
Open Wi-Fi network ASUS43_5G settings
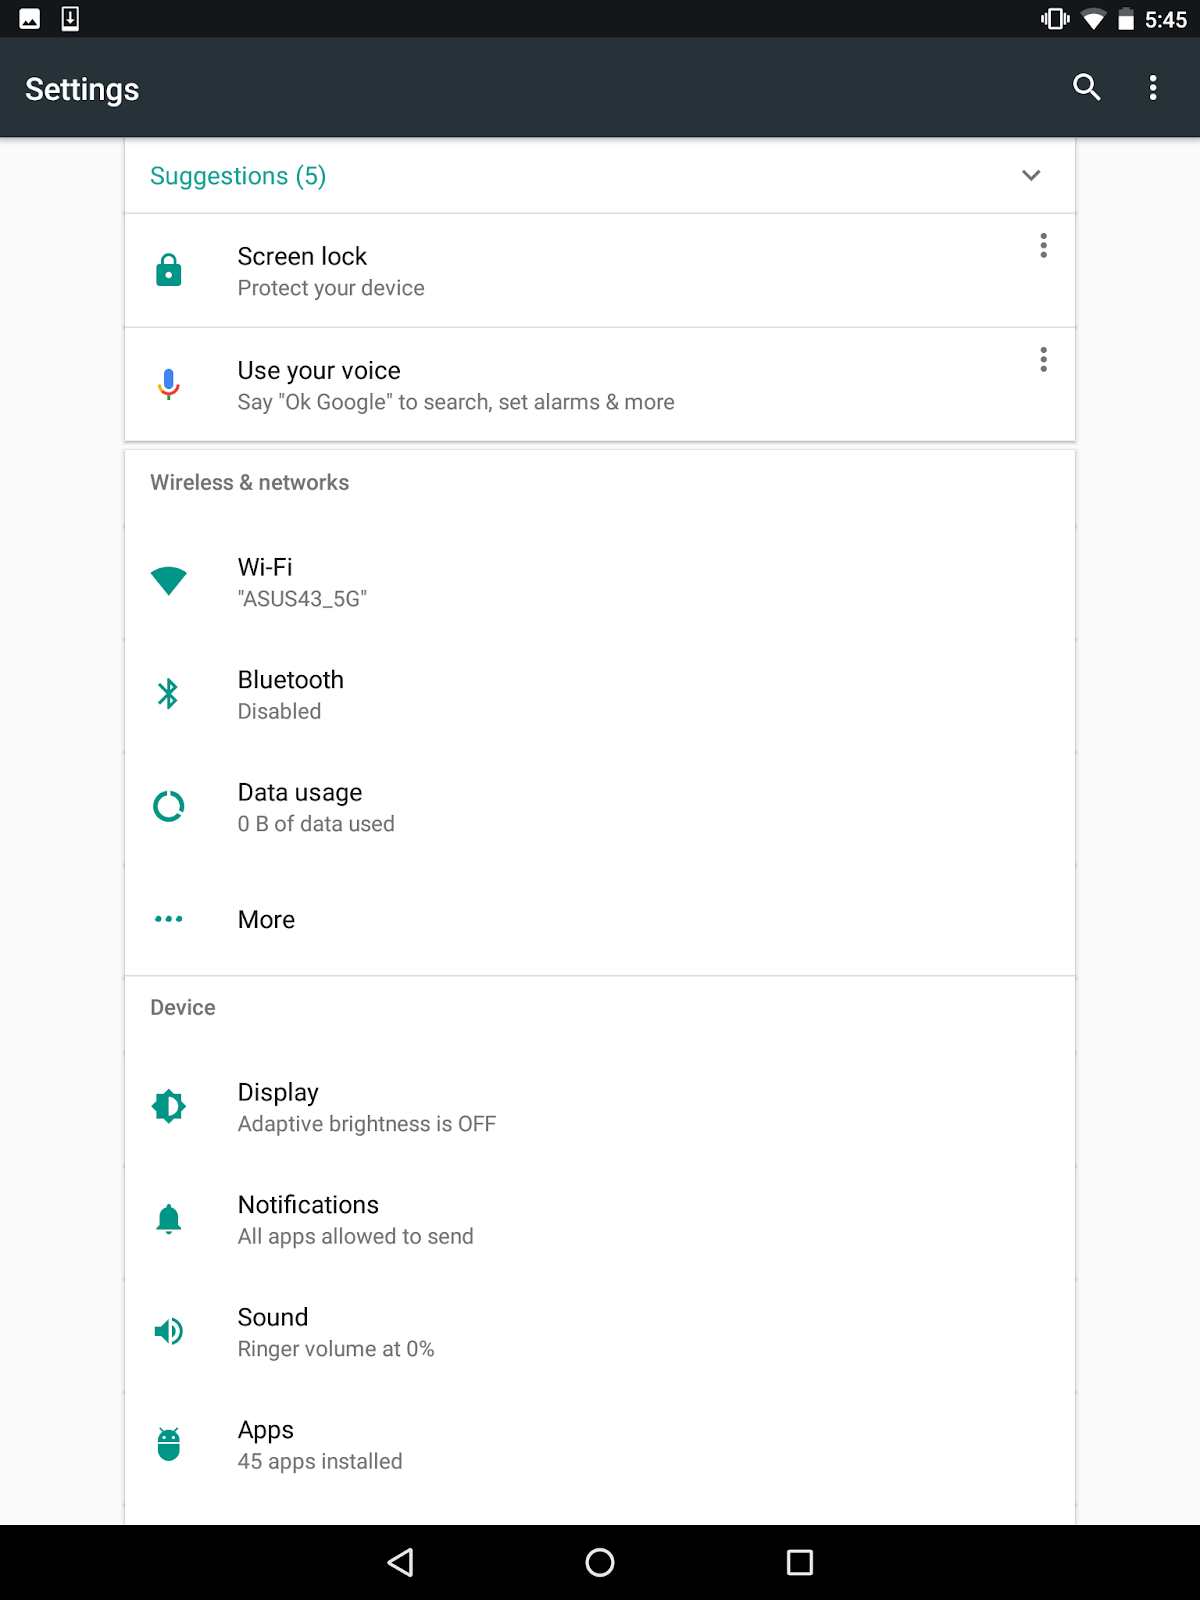click(x=301, y=582)
